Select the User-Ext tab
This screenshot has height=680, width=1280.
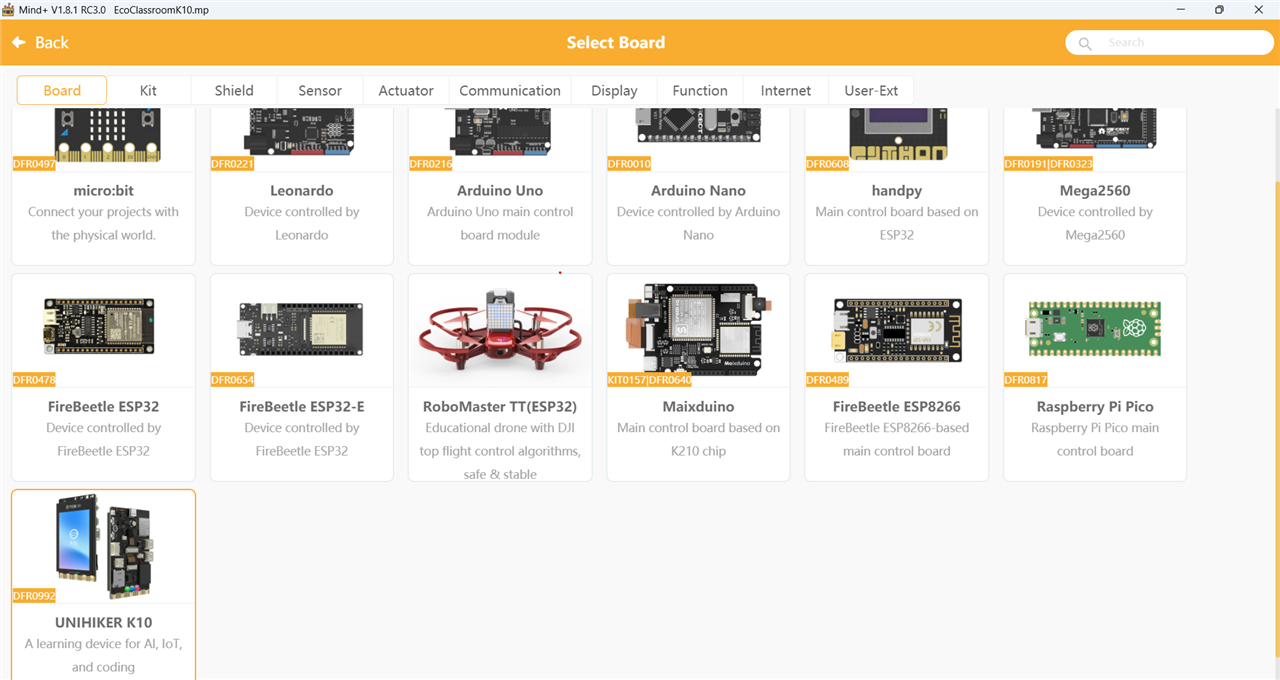pos(871,90)
